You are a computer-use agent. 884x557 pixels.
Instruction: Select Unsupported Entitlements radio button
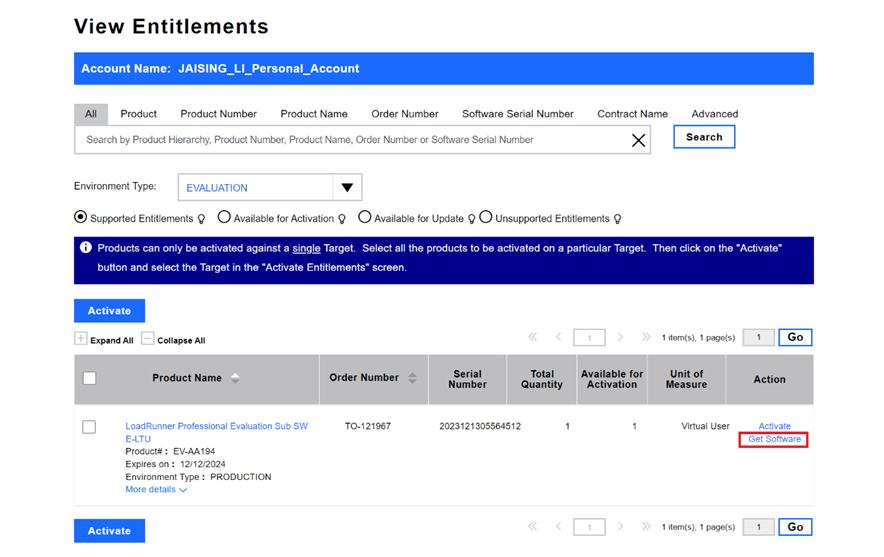(485, 217)
